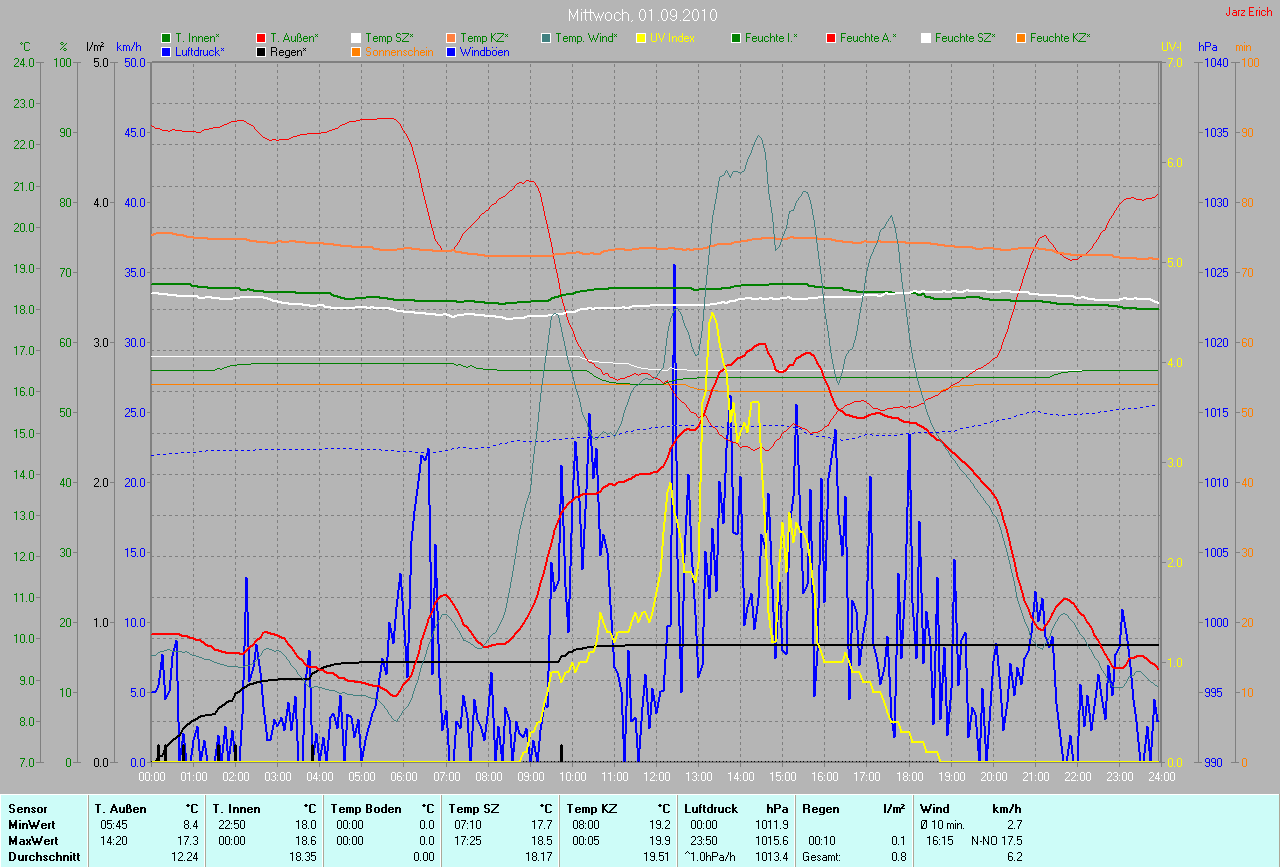Select the 'Temp SZ*' legend label

click(388, 38)
